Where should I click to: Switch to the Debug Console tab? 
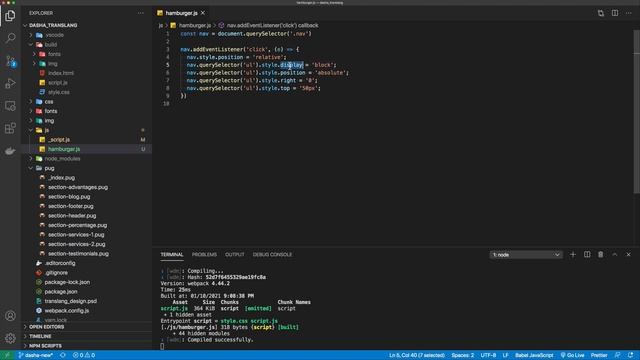(x=272, y=255)
